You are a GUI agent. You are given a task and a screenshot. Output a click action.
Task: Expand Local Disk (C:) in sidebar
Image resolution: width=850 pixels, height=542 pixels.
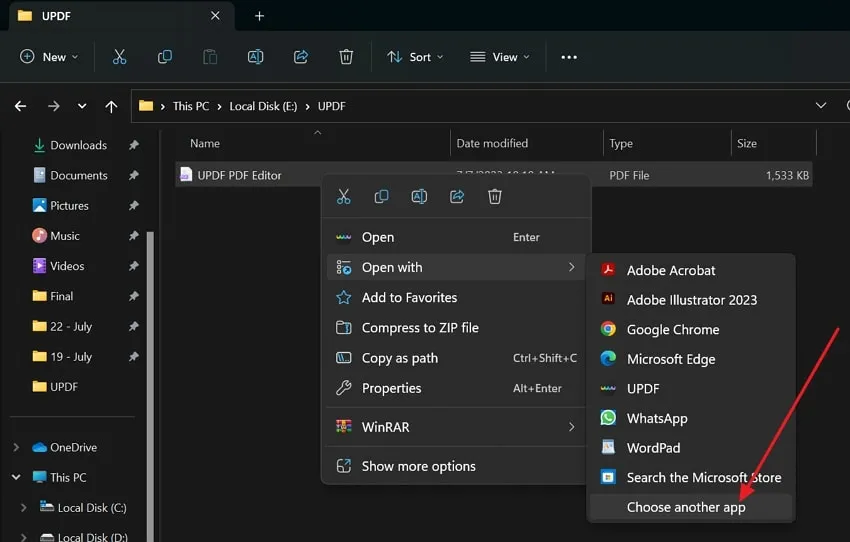[24, 508]
